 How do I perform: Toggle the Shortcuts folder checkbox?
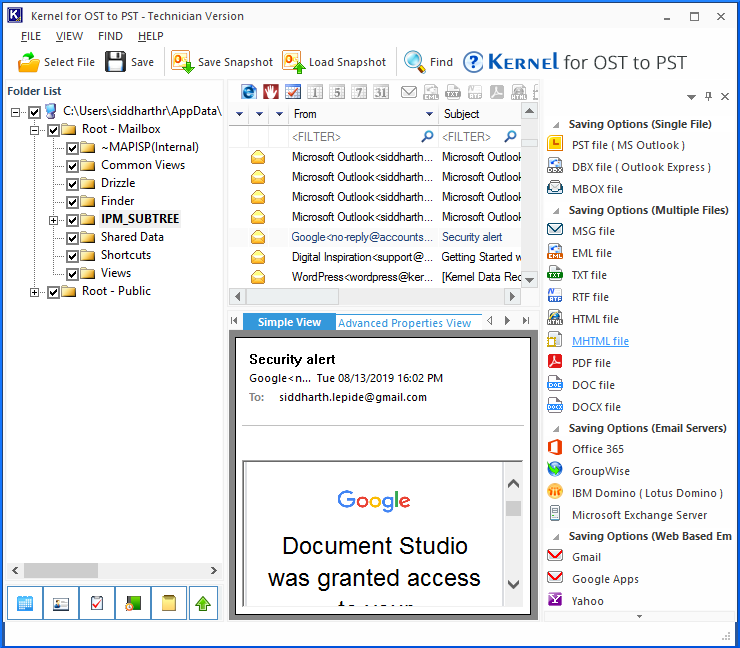pyautogui.click(x=72, y=256)
